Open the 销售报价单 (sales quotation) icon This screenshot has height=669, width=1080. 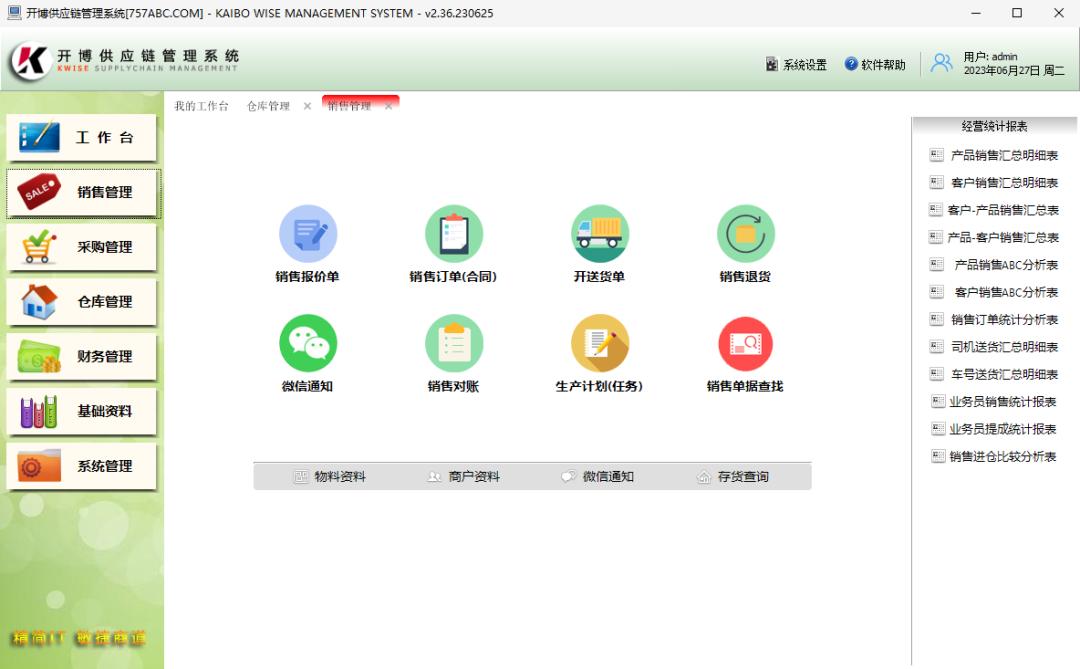(x=309, y=233)
